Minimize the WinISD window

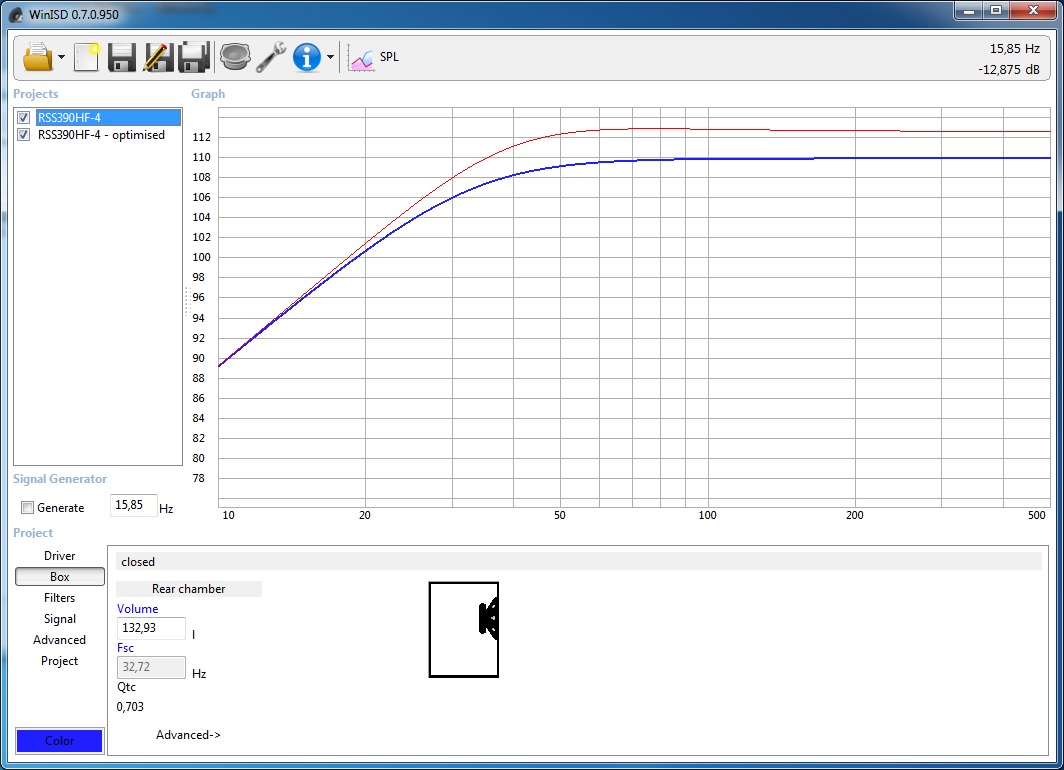(969, 11)
